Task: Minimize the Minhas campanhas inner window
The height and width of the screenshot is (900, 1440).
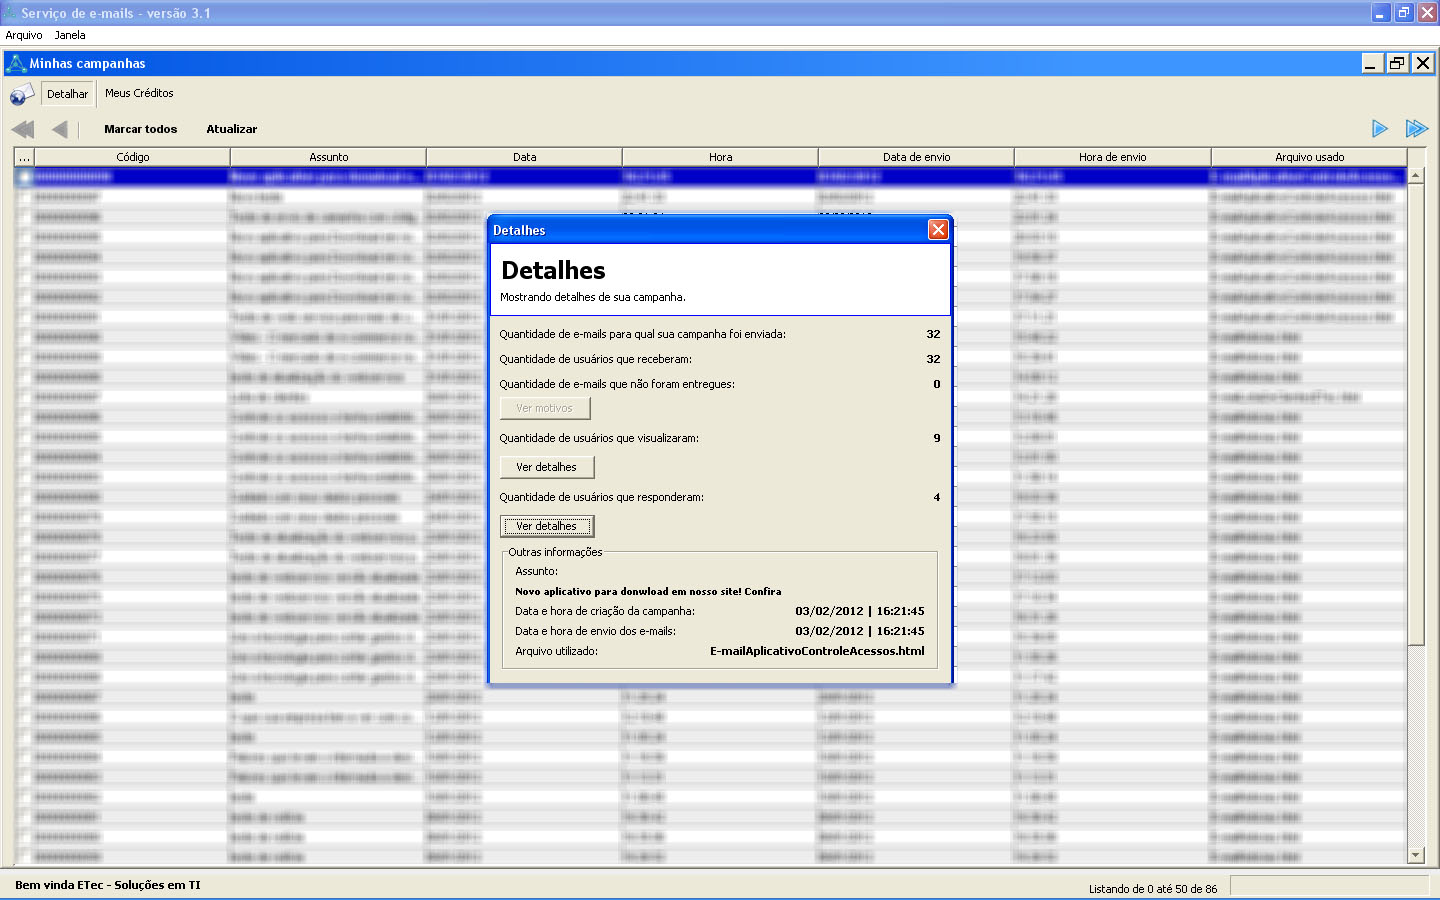Action: [1371, 63]
